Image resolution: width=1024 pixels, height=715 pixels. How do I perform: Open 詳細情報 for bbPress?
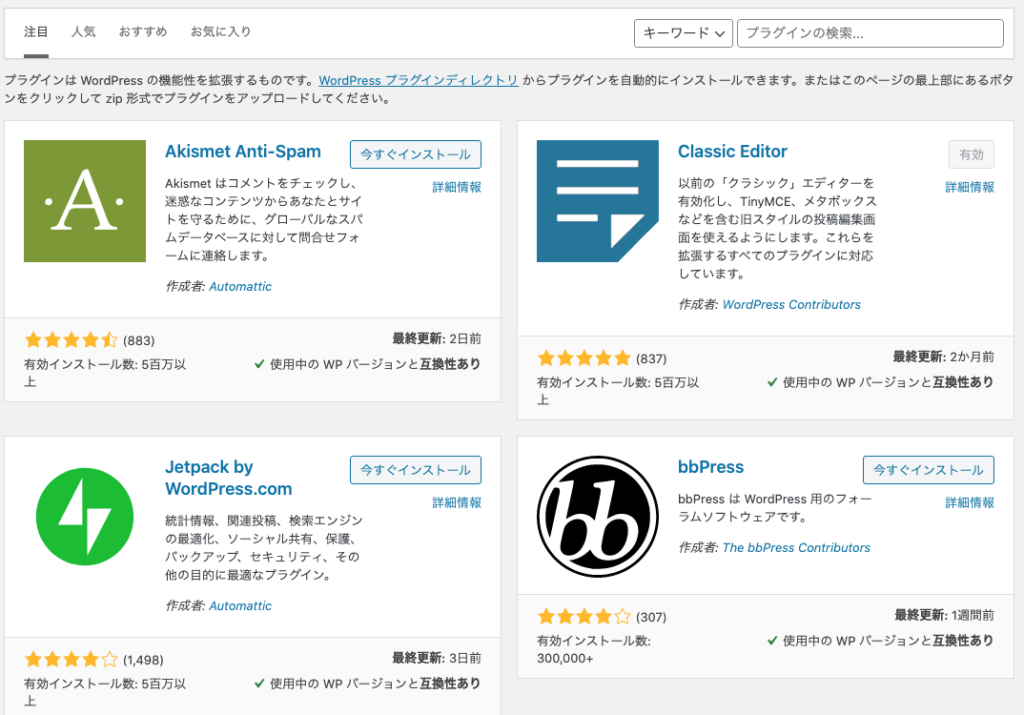click(x=970, y=503)
